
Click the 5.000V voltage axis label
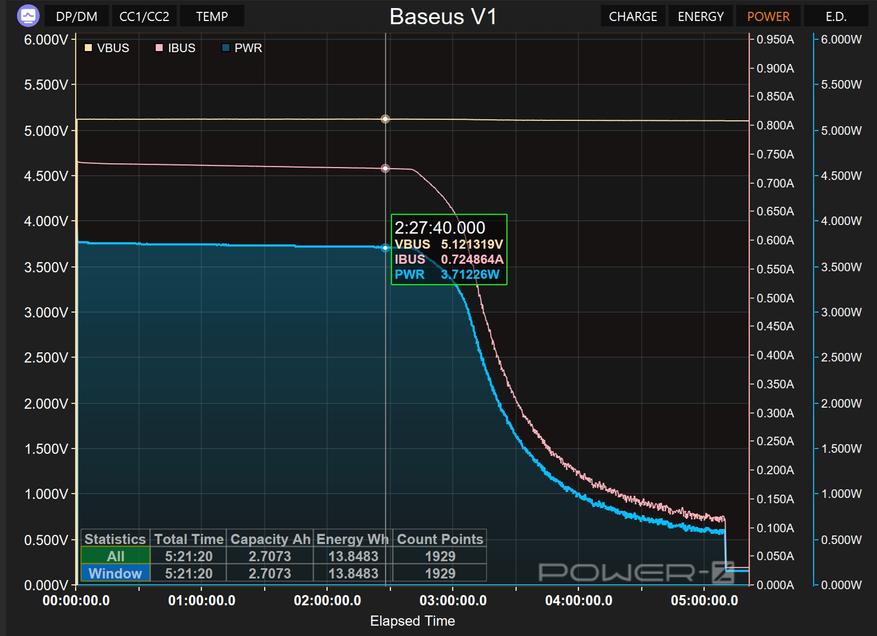point(46,130)
